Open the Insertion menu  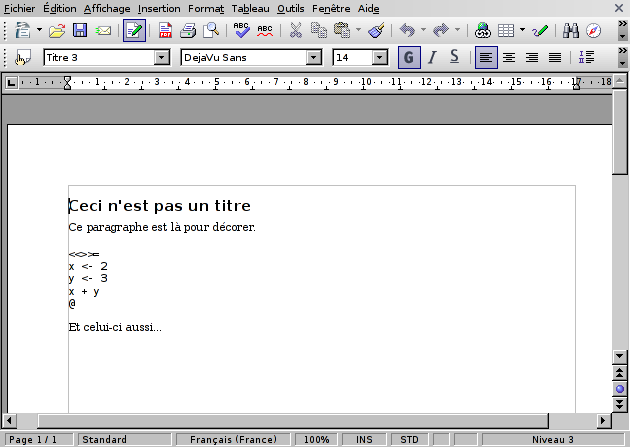click(x=159, y=7)
